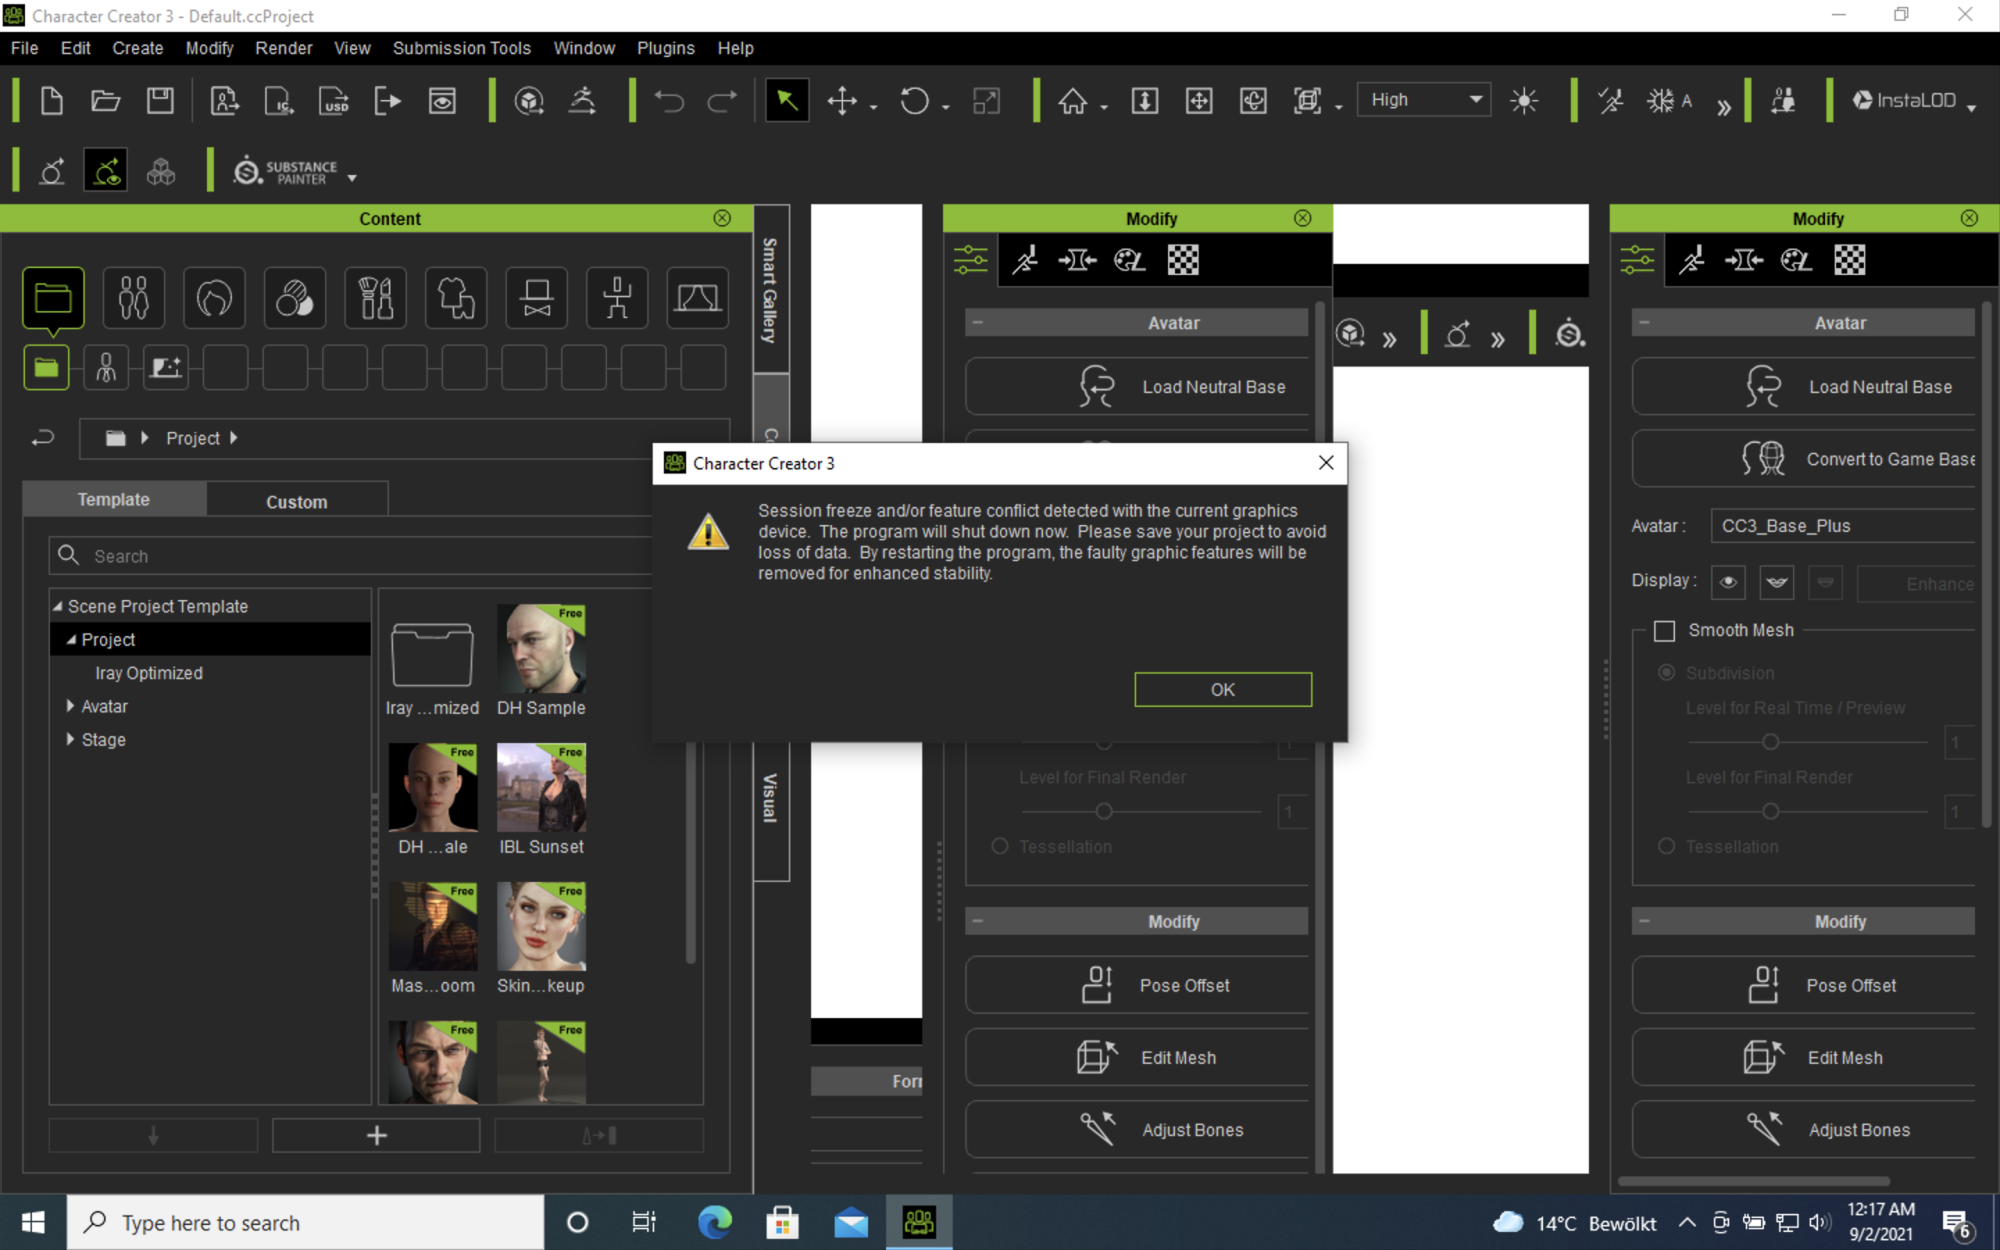Toggle the highlighted character edit mode icon
This screenshot has height=1250, width=2000.
106,172
